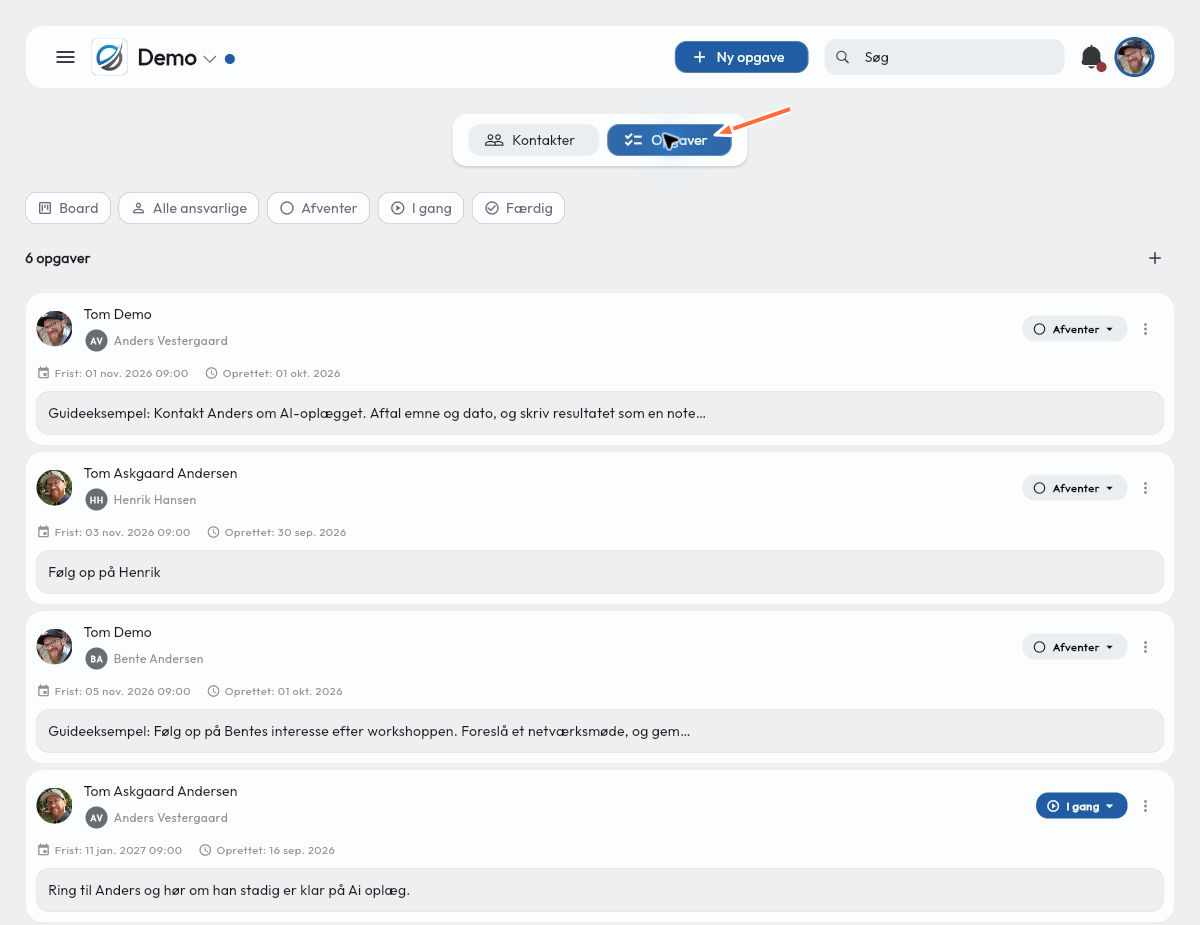The image size is (1200, 925).
Task: Click the owner avatar on Følg op på Henrik task
Action: click(55, 487)
